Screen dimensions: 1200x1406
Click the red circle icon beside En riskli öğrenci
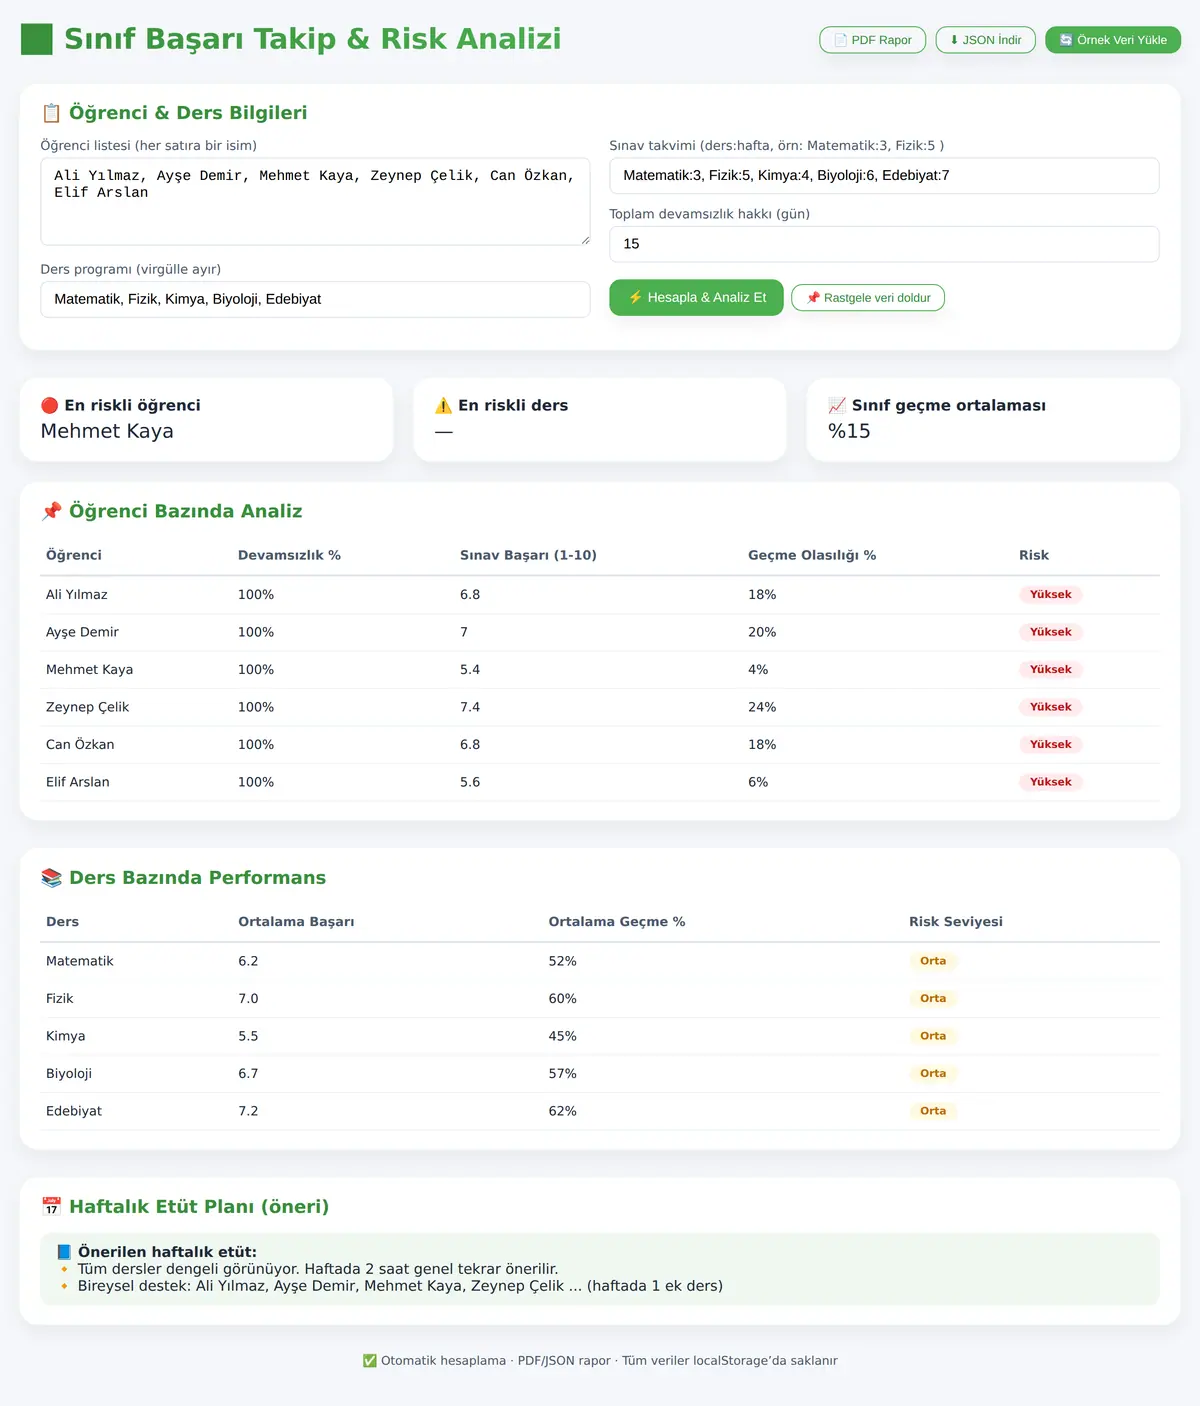(x=49, y=405)
